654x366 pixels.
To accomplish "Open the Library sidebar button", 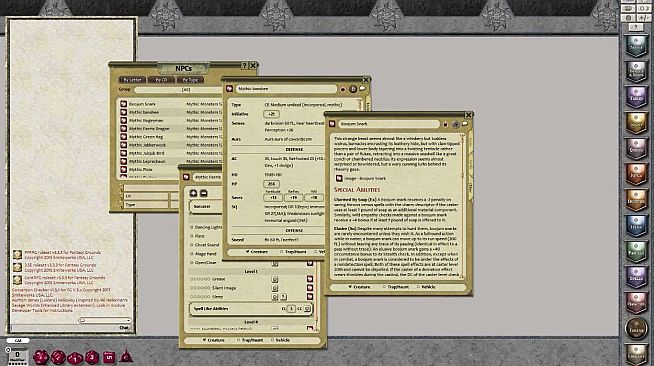I will coord(636,354).
